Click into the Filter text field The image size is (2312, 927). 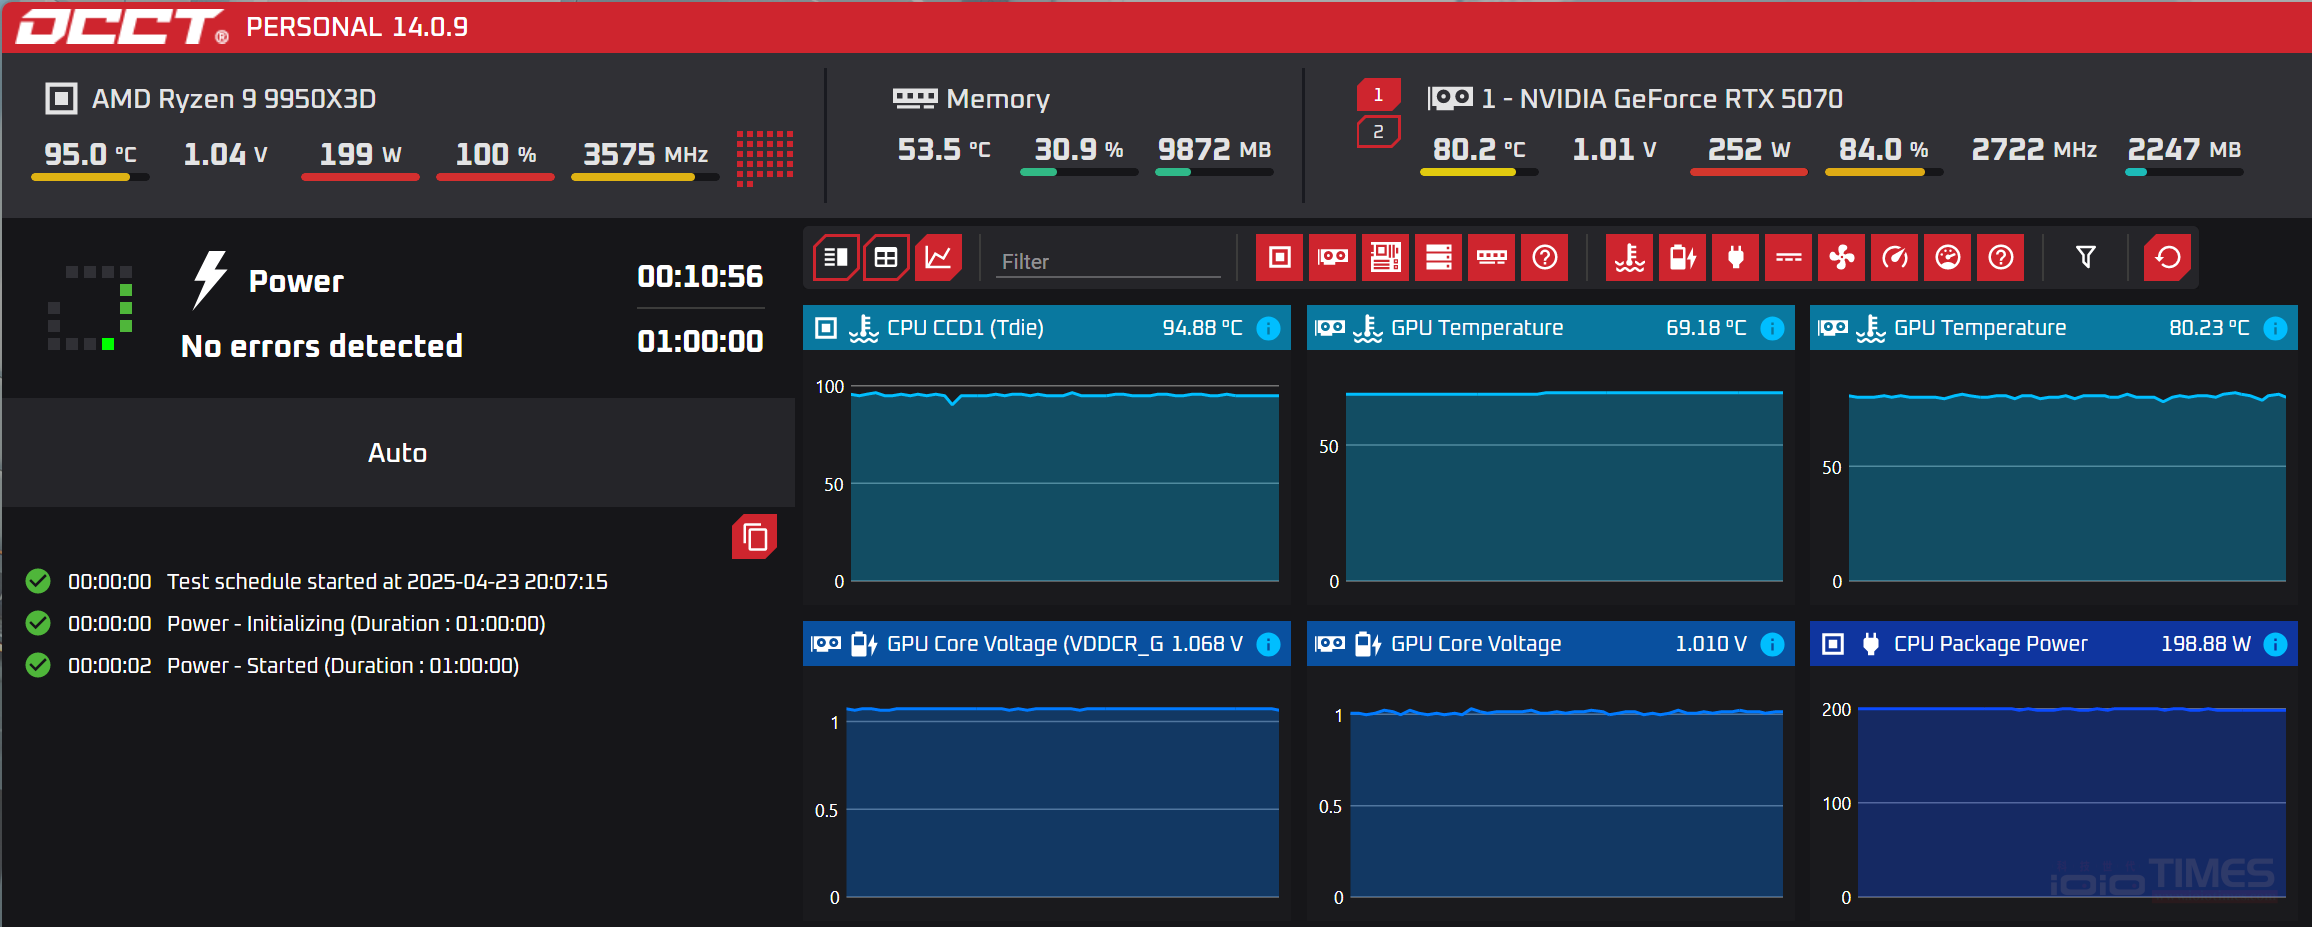click(x=1108, y=261)
